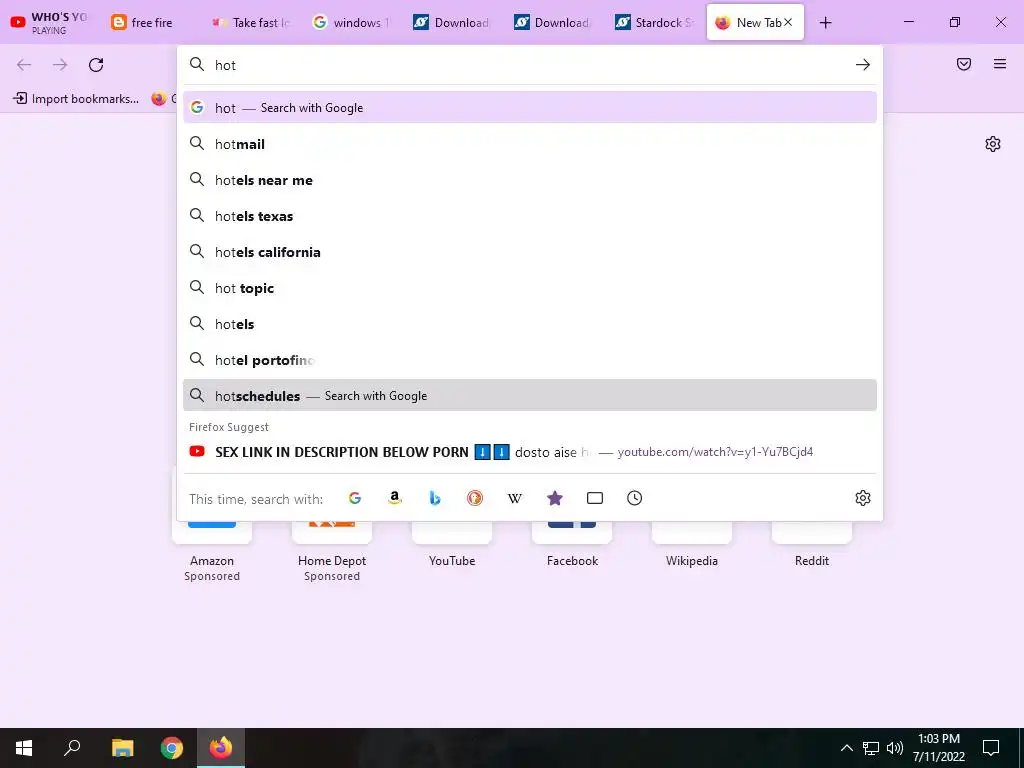Go forward one page
This screenshot has height=768, width=1024.
coord(60,65)
